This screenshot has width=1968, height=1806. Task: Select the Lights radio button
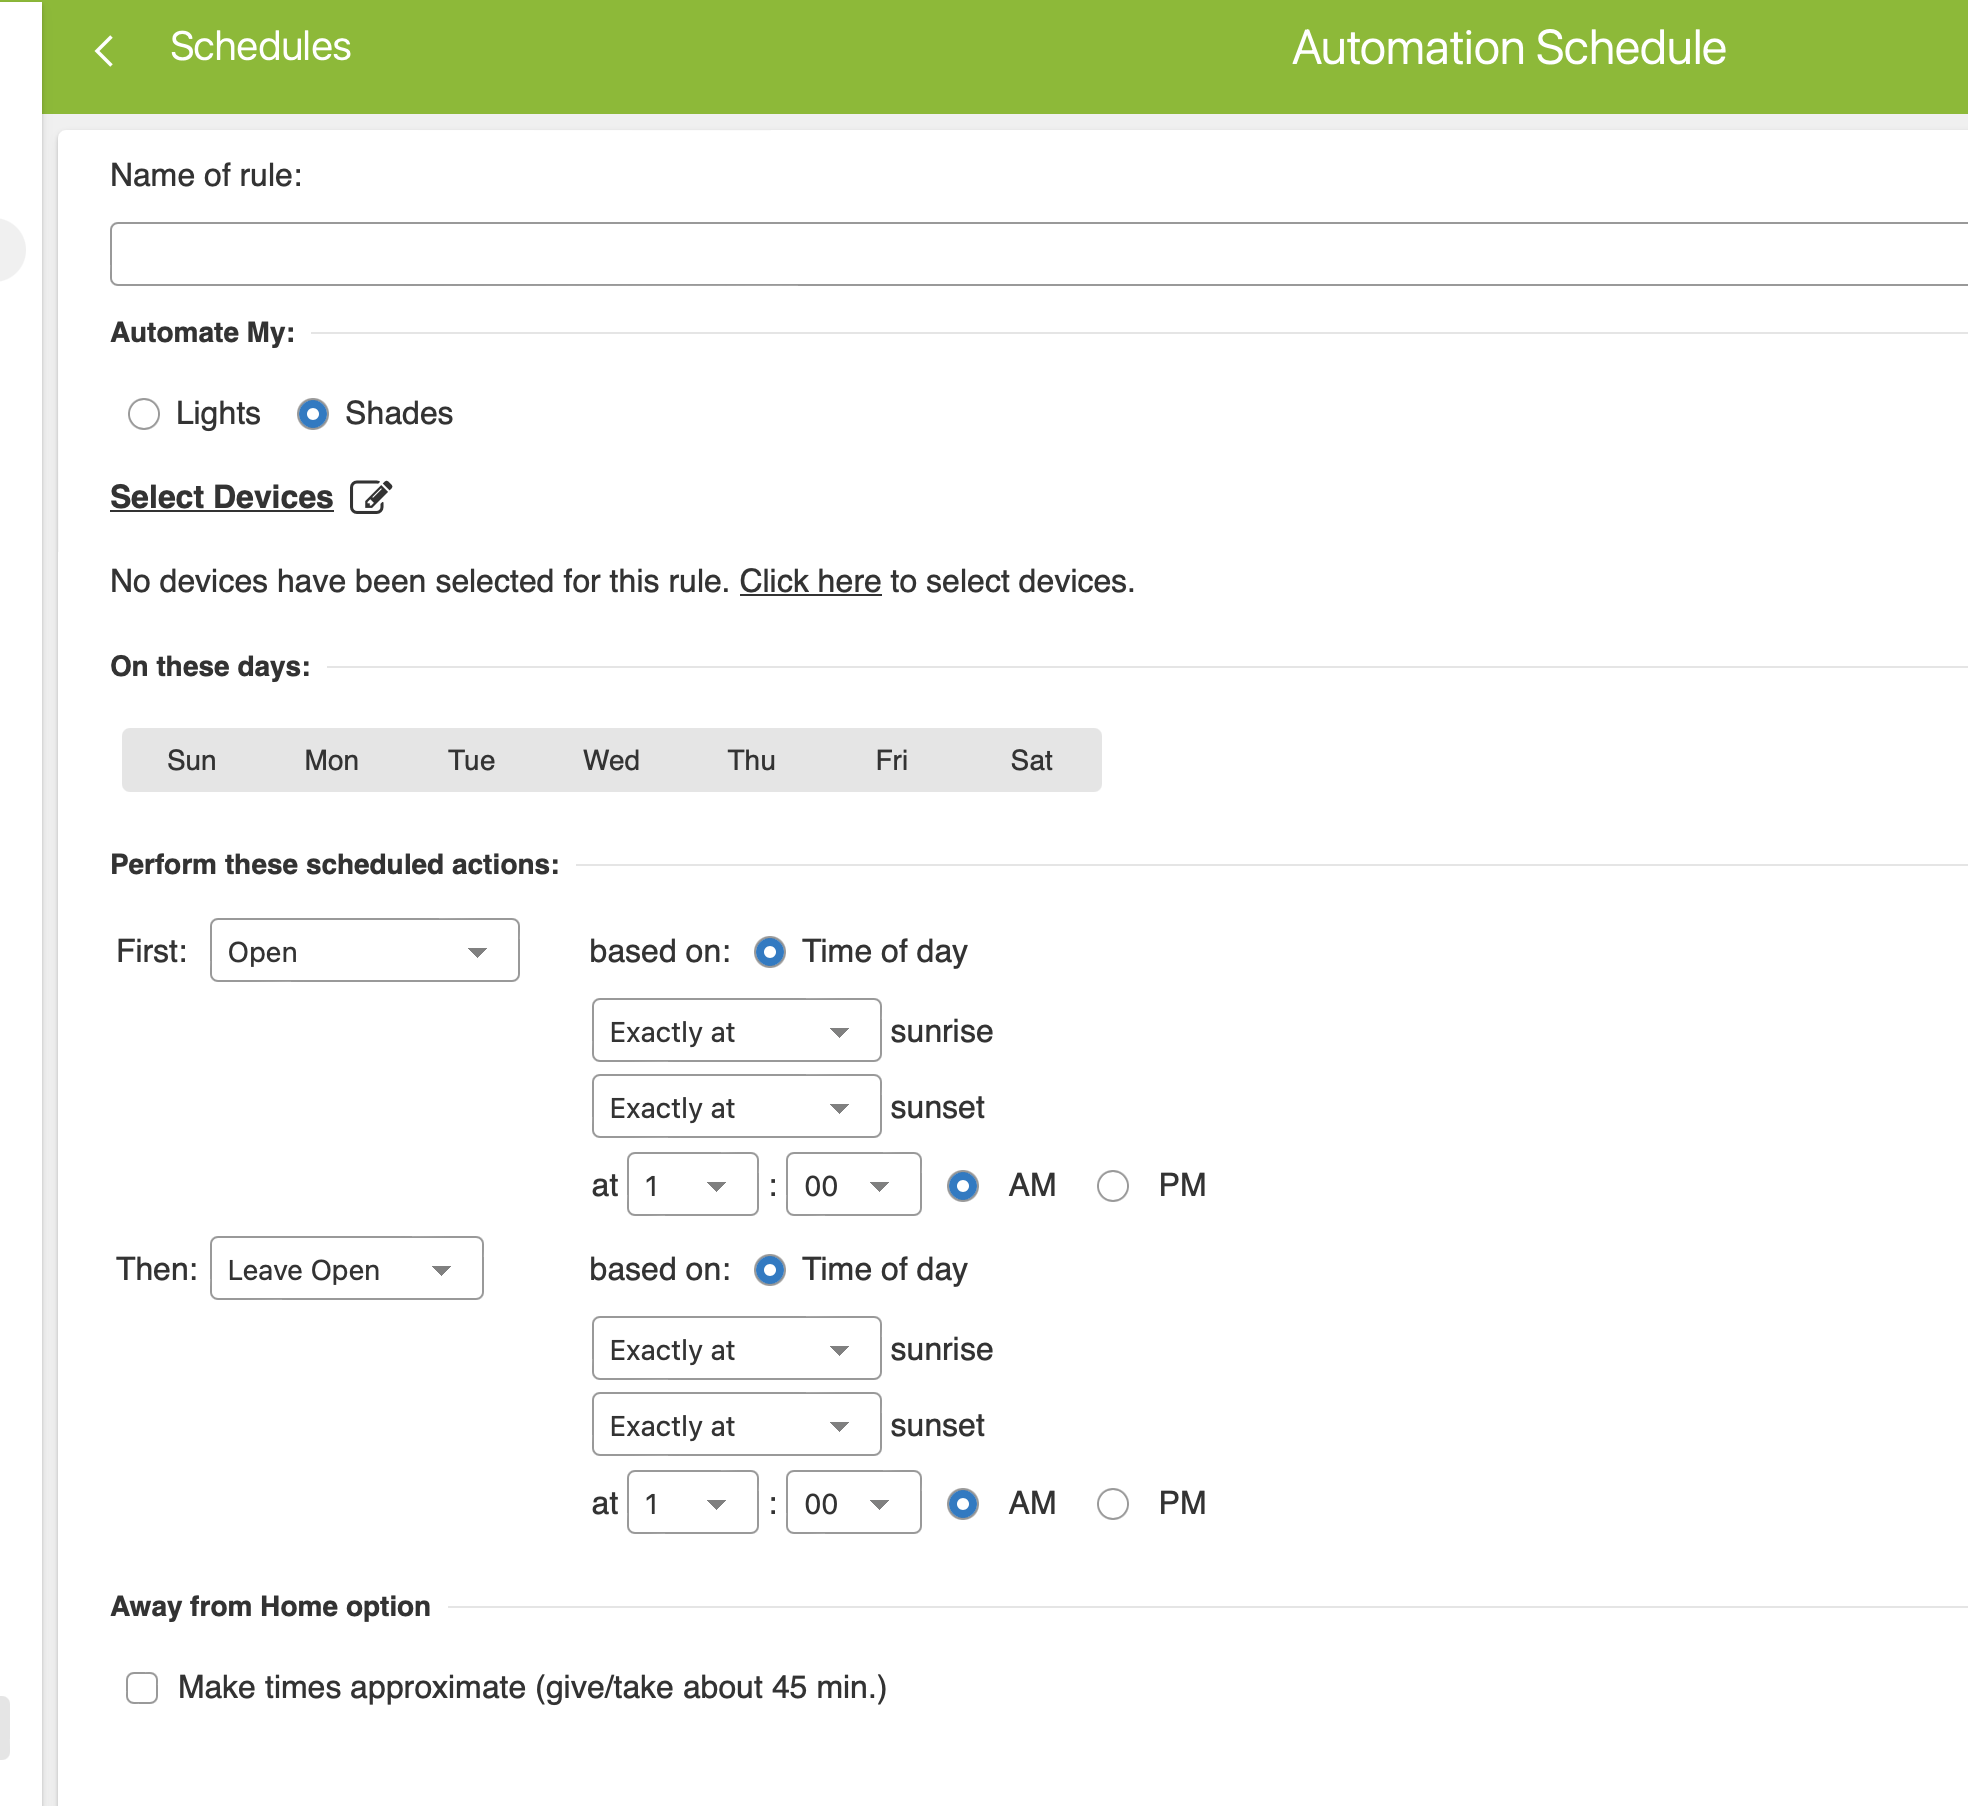[144, 414]
